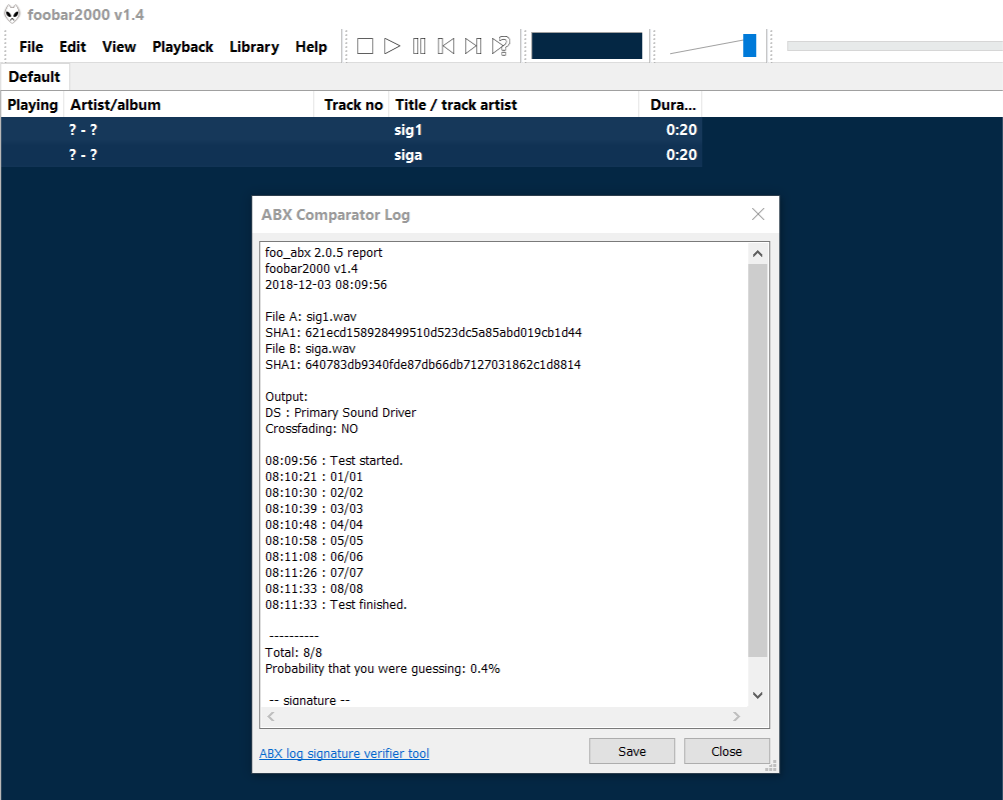Click the Title / track artist header
This screenshot has width=1003, height=800.
514,104
